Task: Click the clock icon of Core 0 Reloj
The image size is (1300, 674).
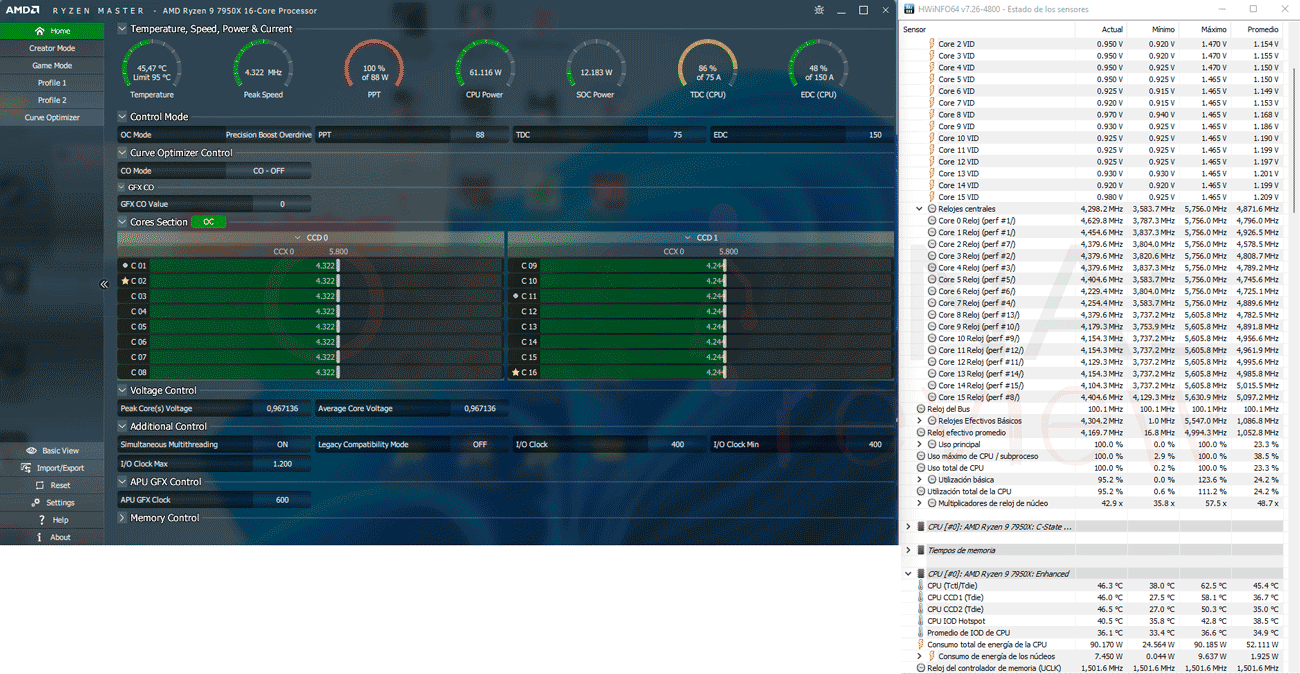Action: (932, 221)
